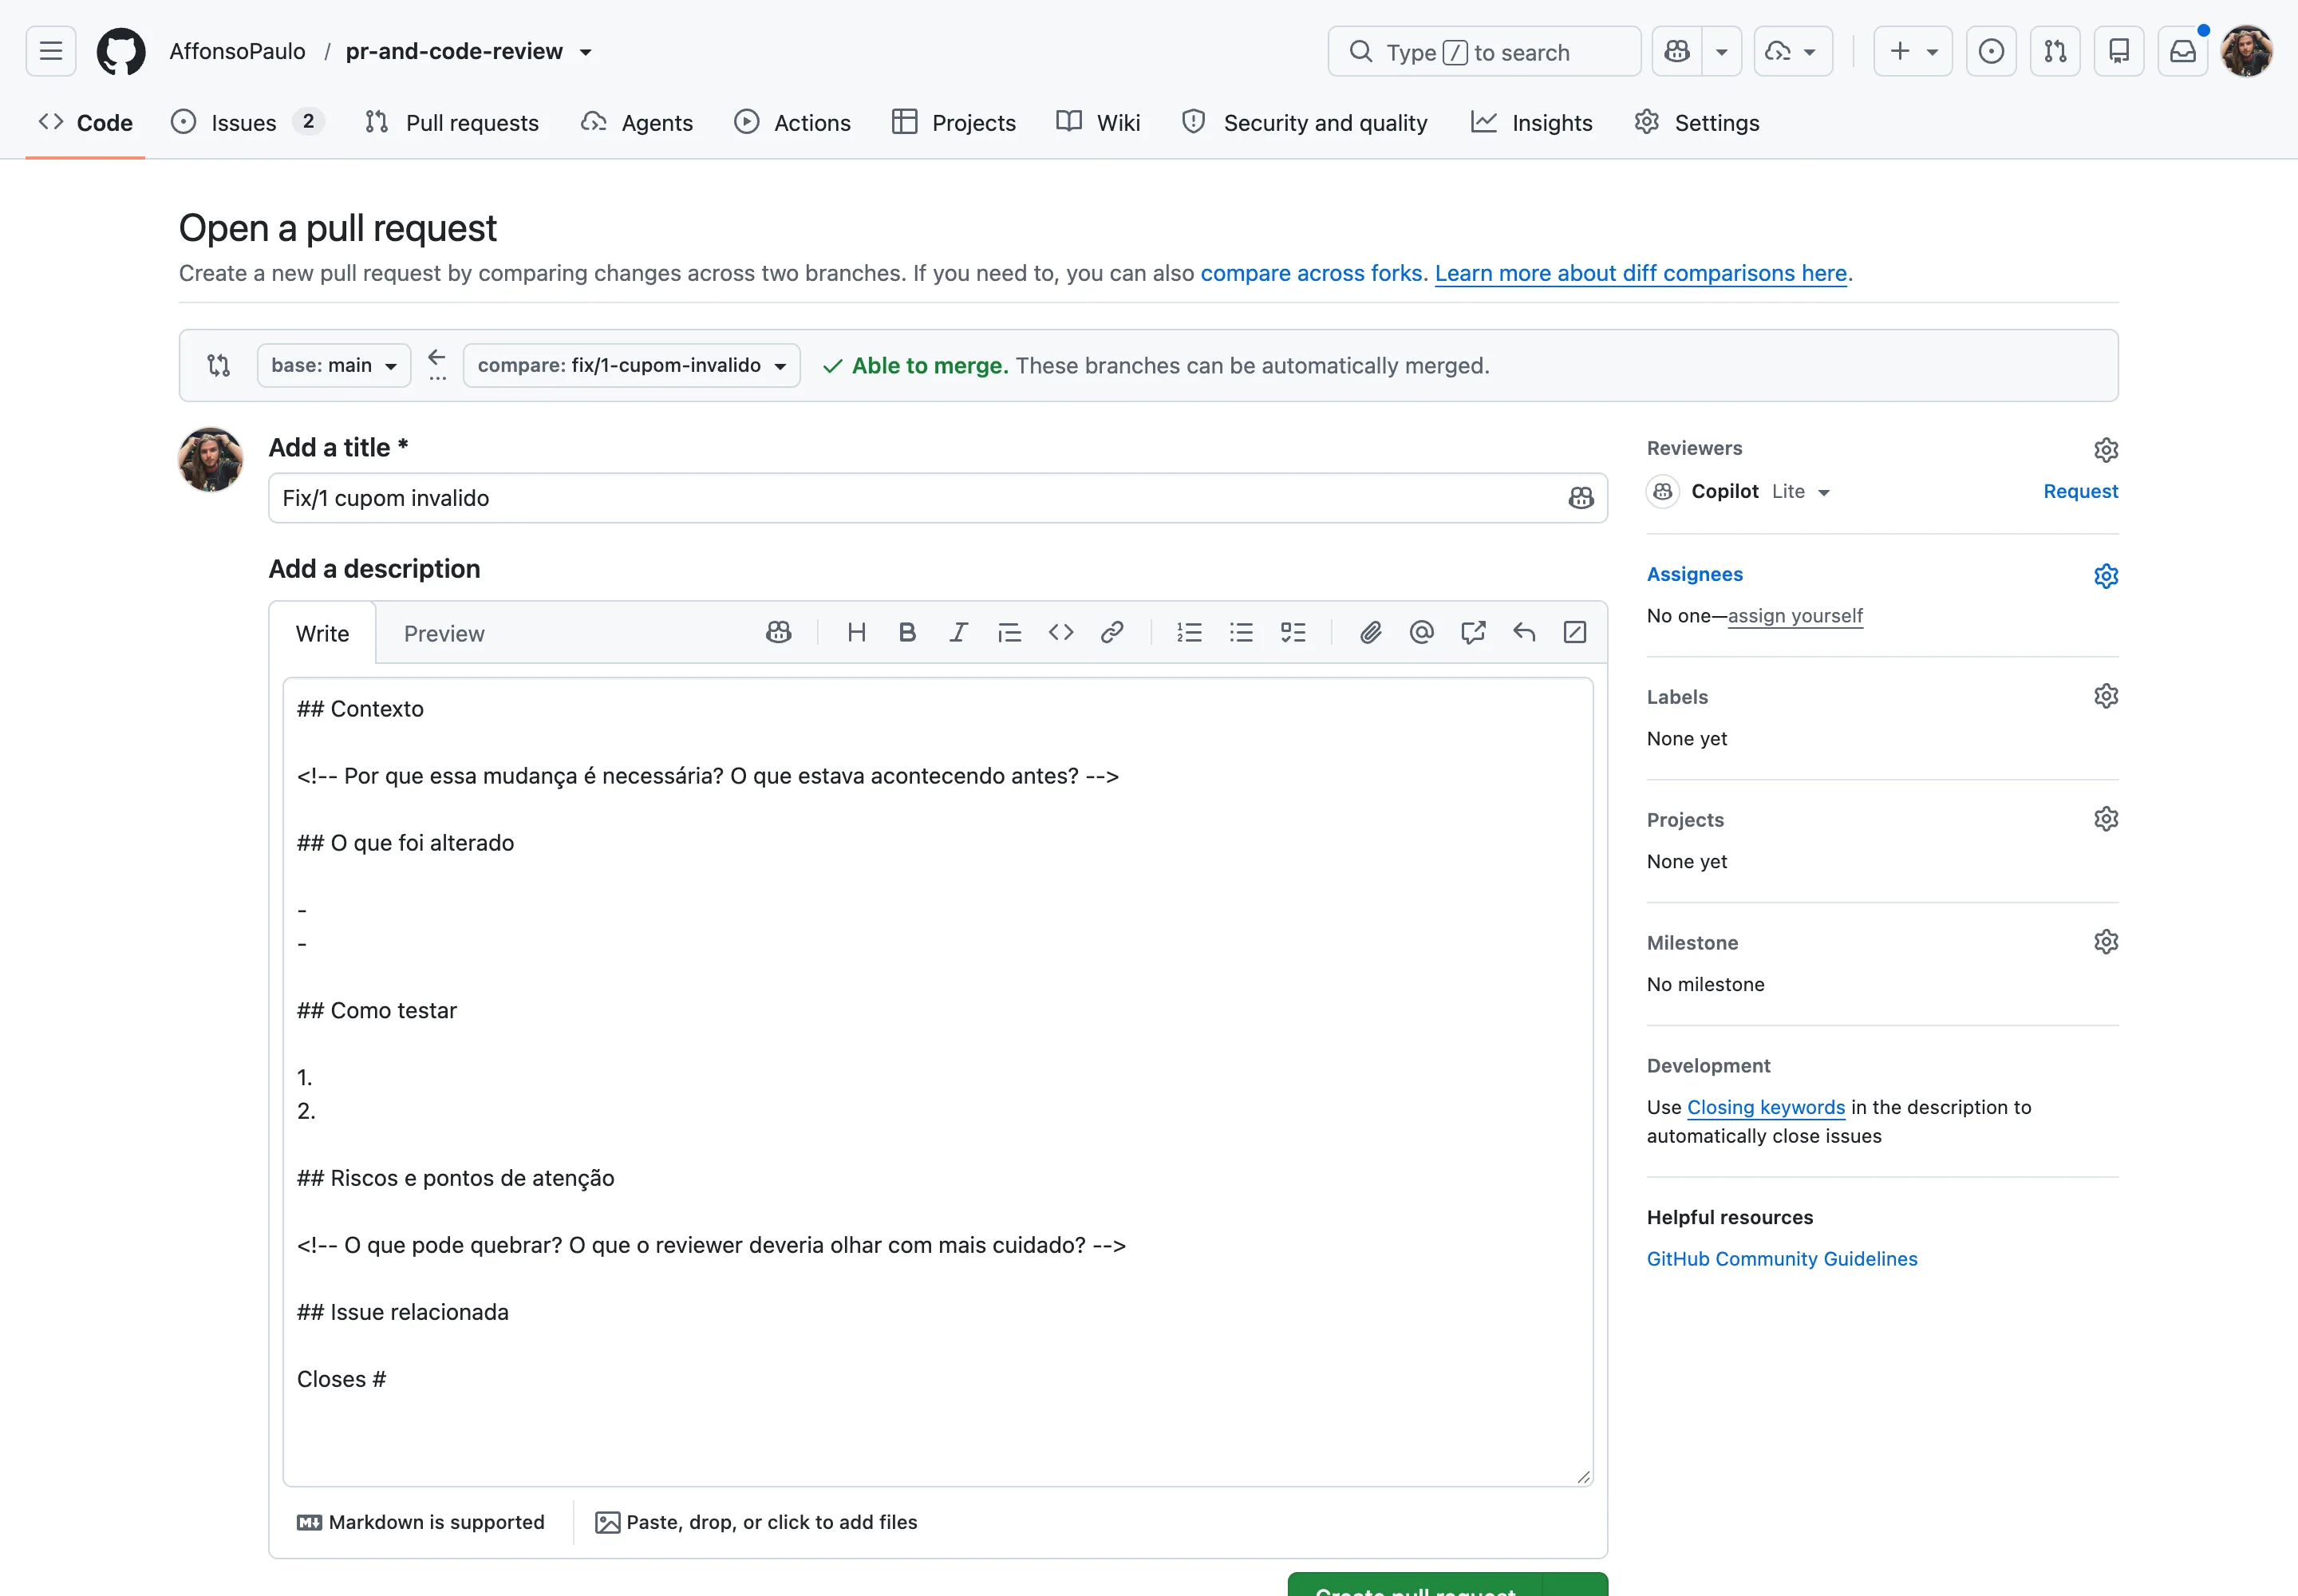Switch to the Issues tab
Viewport: 2298px width, 1596px height.
247,122
